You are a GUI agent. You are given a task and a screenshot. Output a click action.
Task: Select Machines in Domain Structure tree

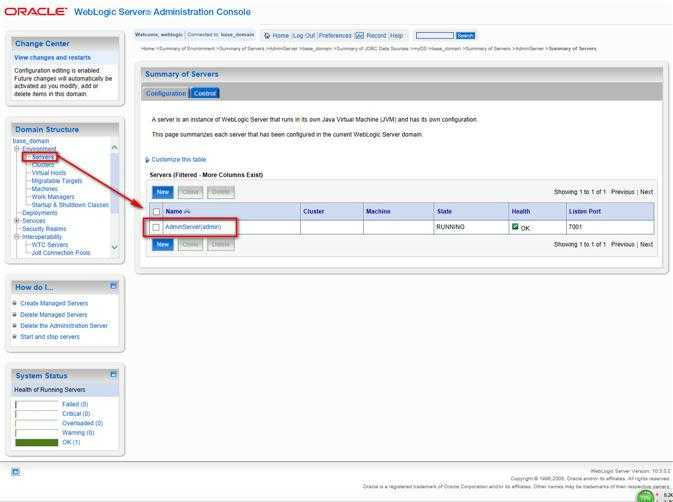point(45,189)
